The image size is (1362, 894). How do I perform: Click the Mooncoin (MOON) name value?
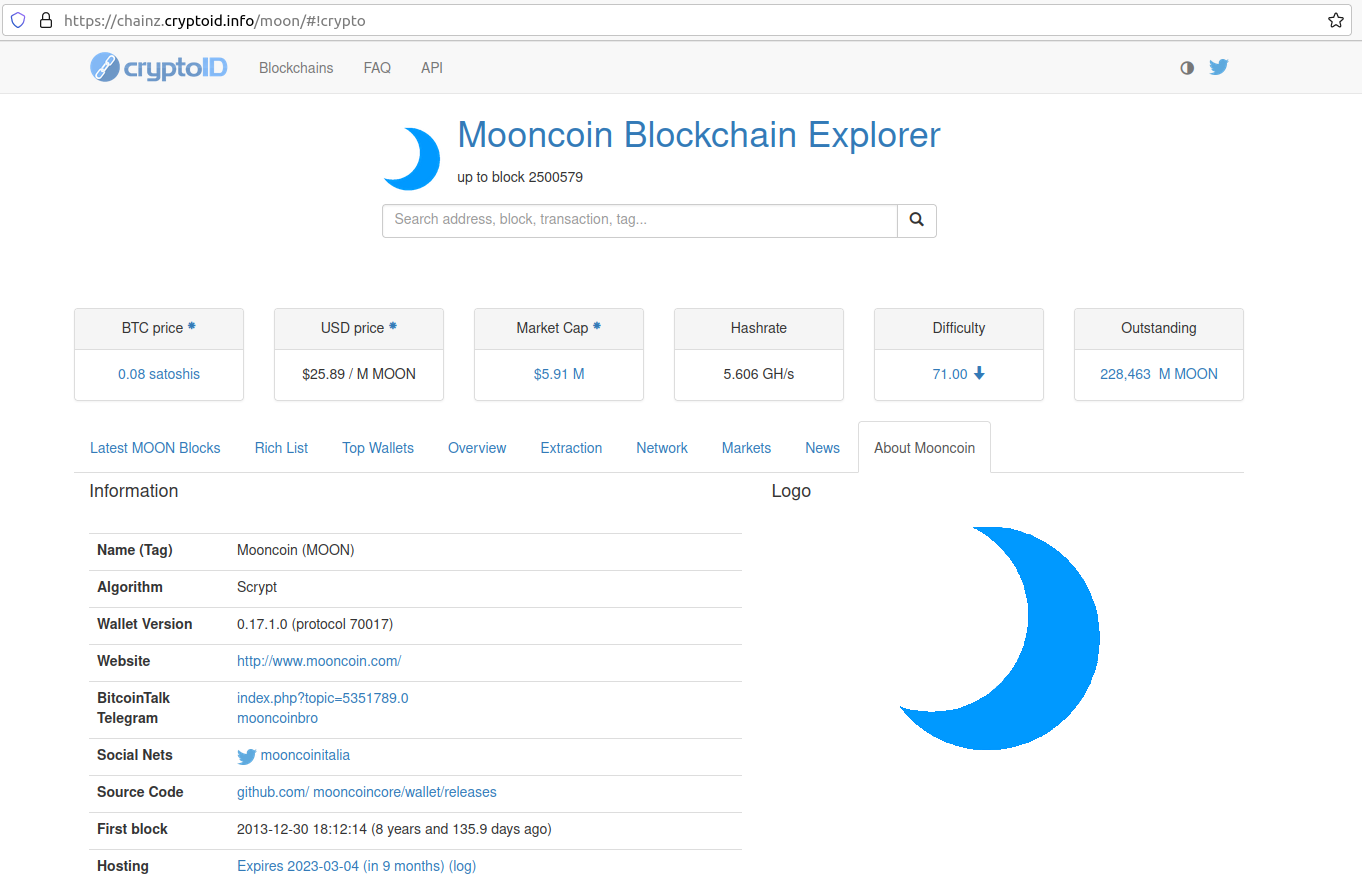pyautogui.click(x=296, y=550)
